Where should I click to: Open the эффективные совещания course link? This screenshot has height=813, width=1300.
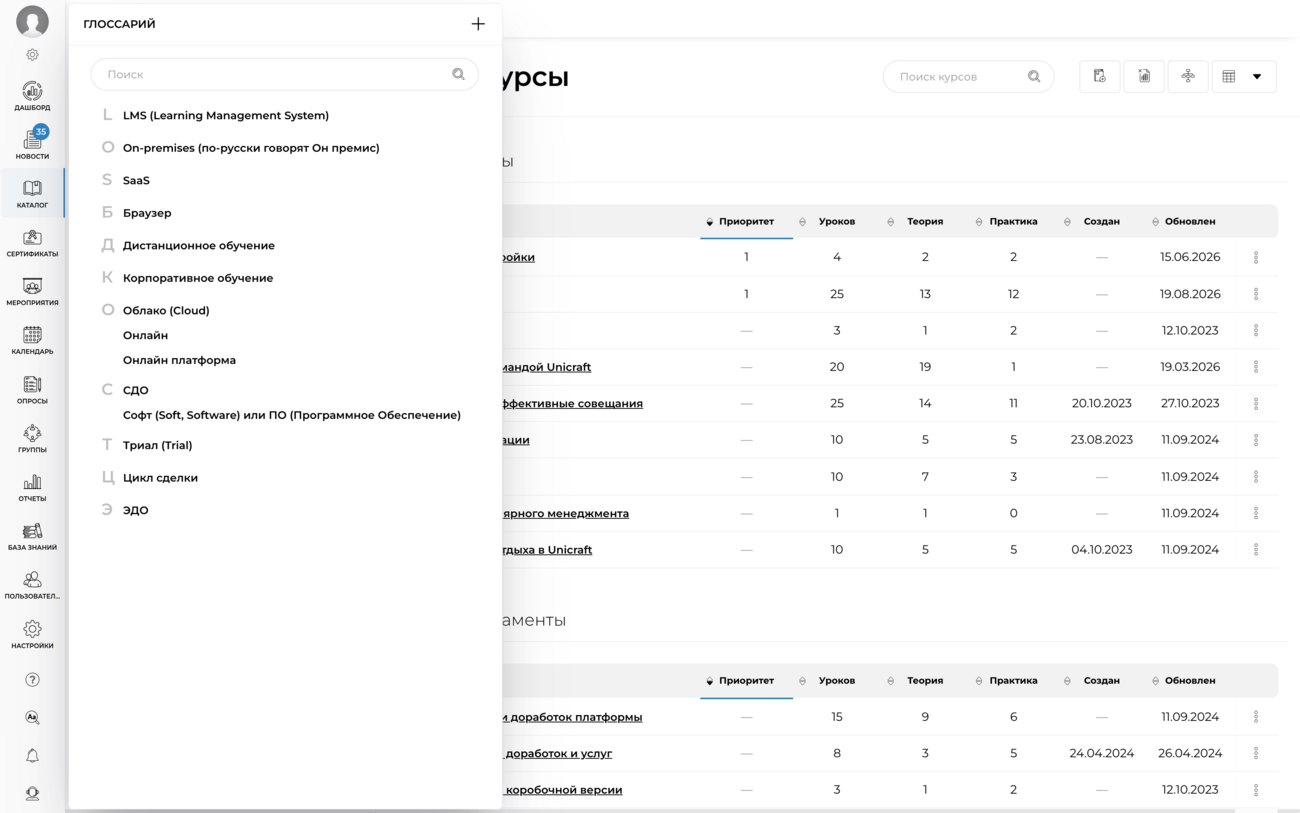pyautogui.click(x=573, y=403)
